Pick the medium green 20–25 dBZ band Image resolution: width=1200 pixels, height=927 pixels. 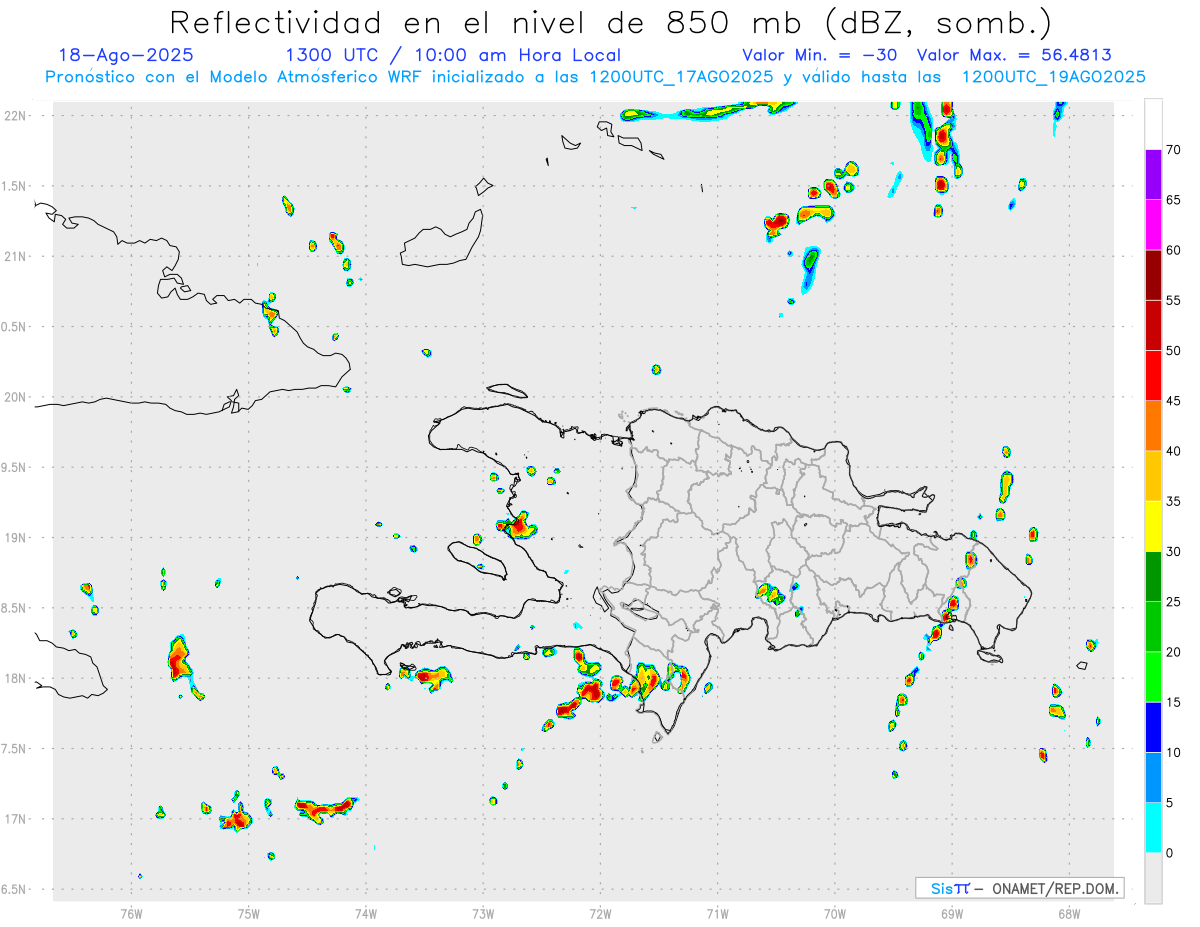click(1153, 627)
